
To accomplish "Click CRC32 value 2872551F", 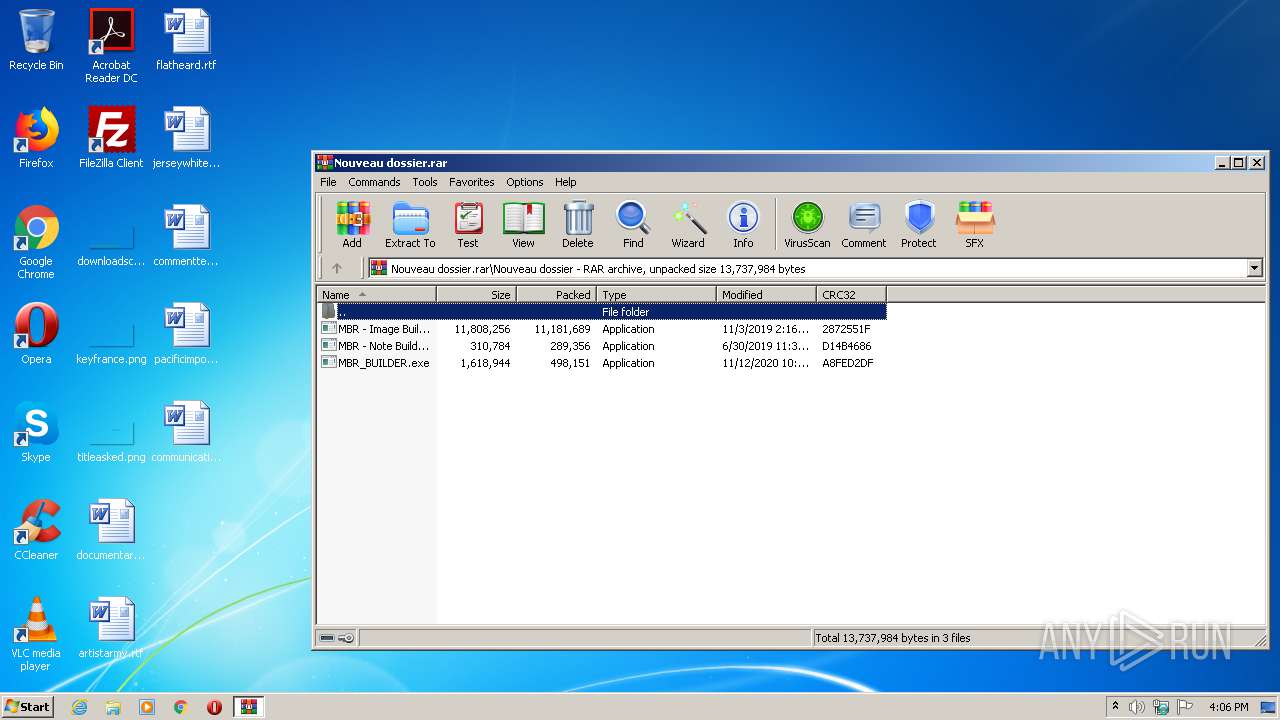I will tap(846, 329).
